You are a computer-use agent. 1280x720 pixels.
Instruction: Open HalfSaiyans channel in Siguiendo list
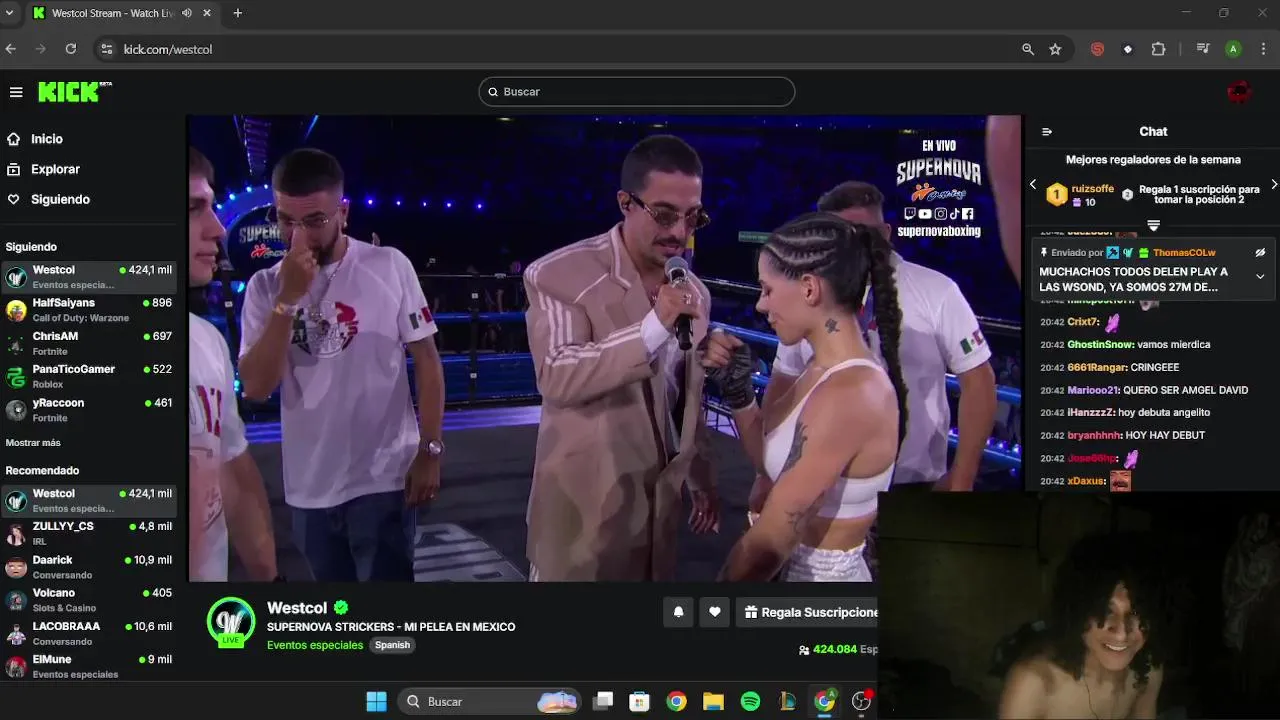point(90,310)
